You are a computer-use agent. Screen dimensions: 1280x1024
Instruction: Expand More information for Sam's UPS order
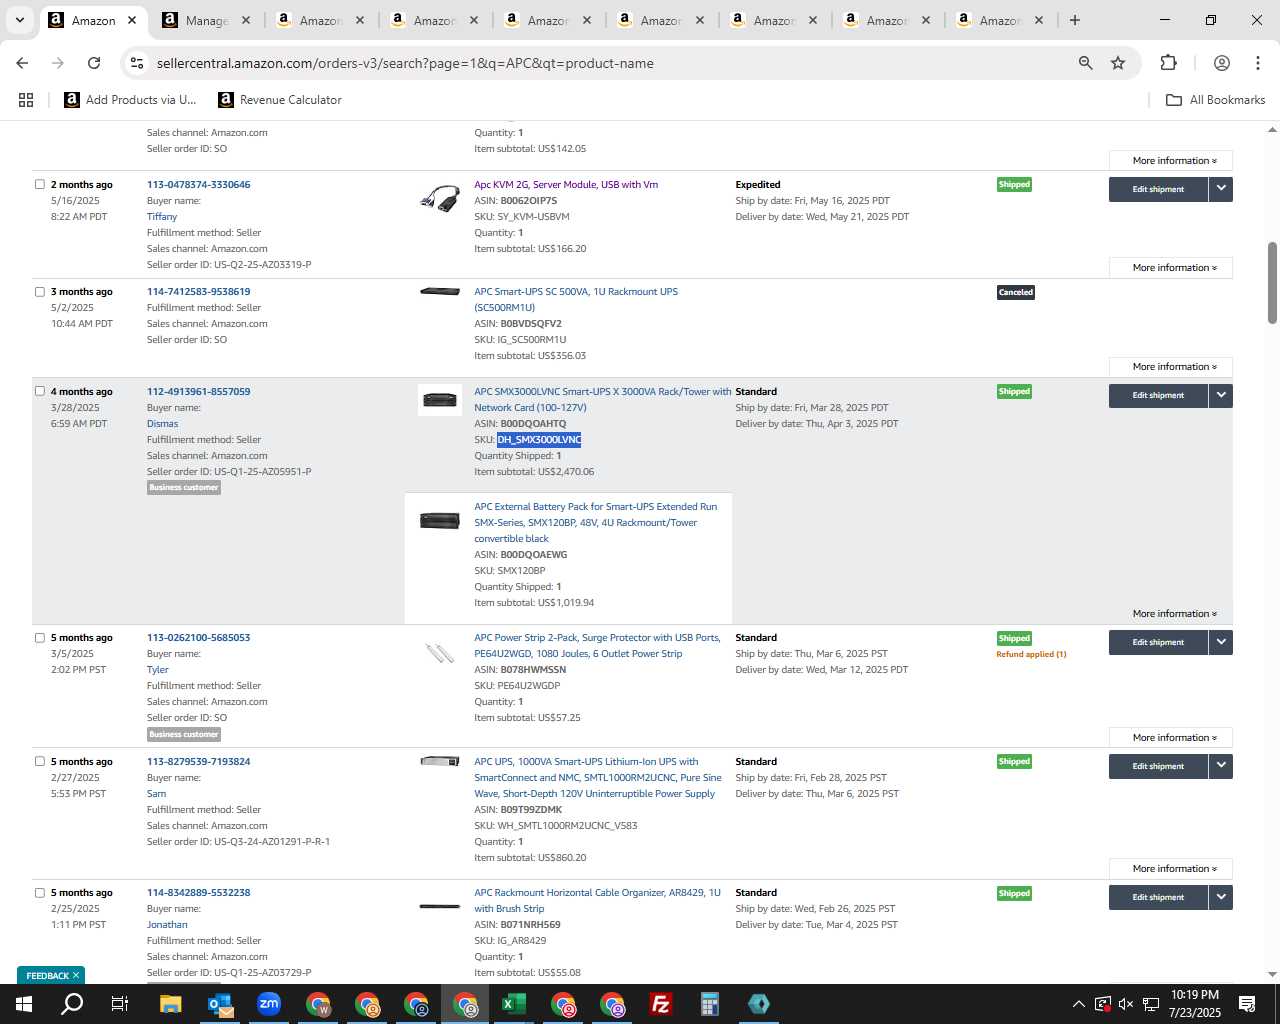[1171, 869]
